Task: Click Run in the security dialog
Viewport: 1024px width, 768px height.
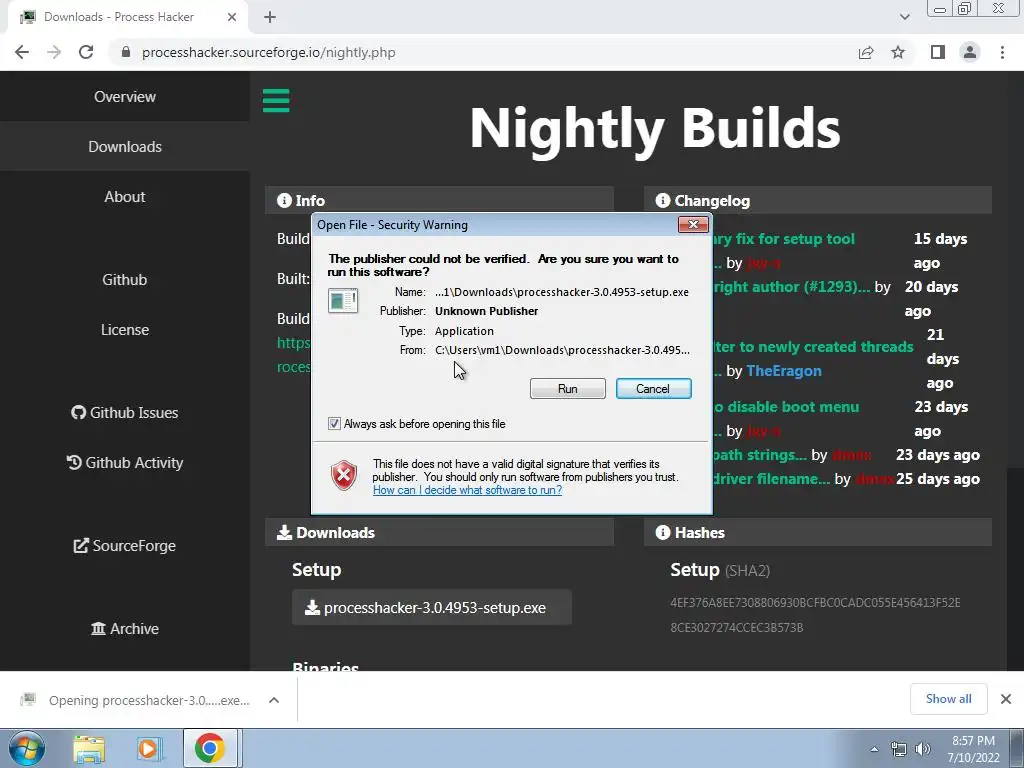Action: pyautogui.click(x=568, y=389)
